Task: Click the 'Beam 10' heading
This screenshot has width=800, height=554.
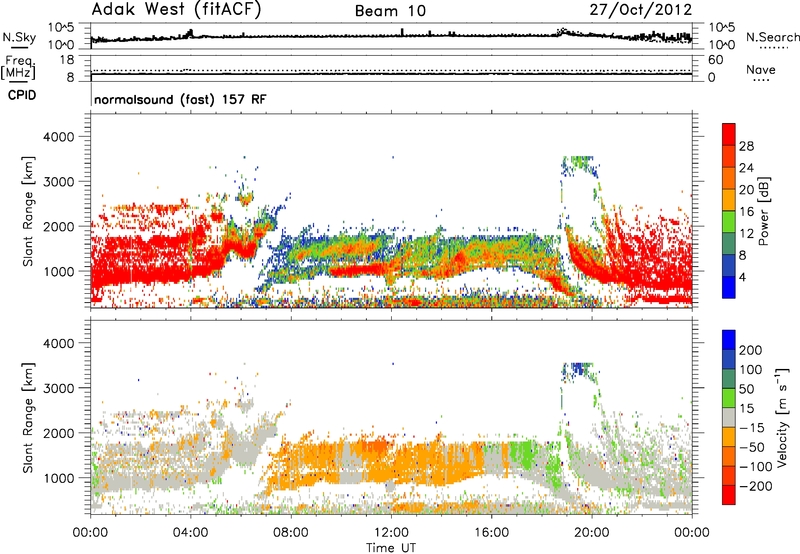Action: [390, 11]
